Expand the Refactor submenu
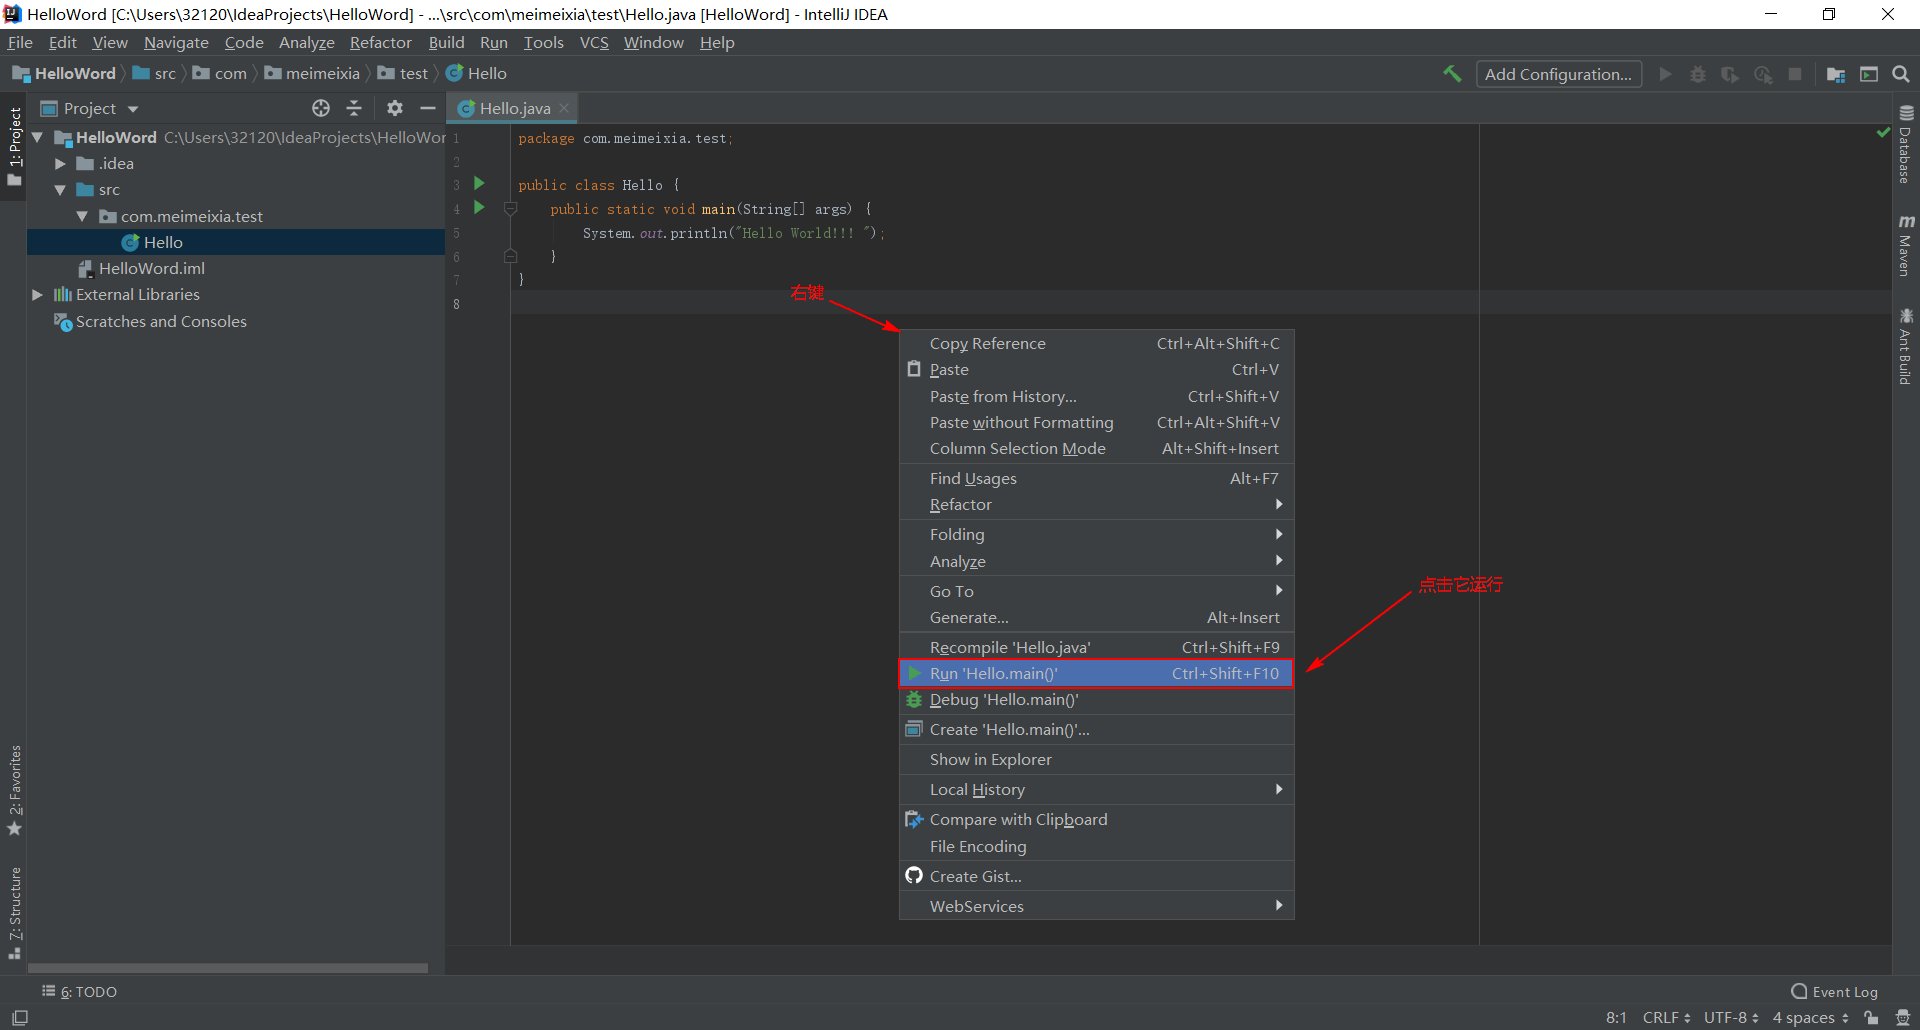 (1097, 505)
